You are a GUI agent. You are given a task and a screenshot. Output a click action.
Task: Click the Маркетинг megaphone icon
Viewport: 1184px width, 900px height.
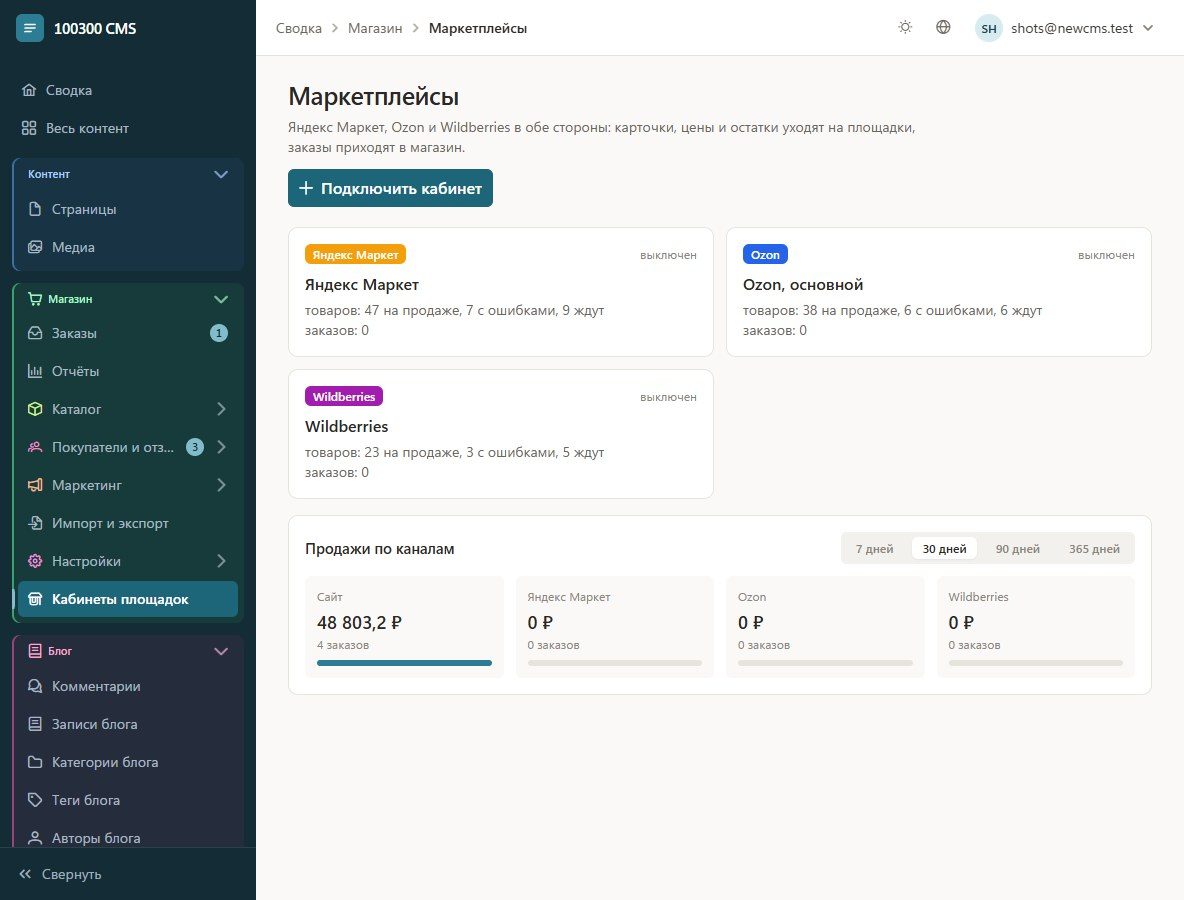pos(35,485)
